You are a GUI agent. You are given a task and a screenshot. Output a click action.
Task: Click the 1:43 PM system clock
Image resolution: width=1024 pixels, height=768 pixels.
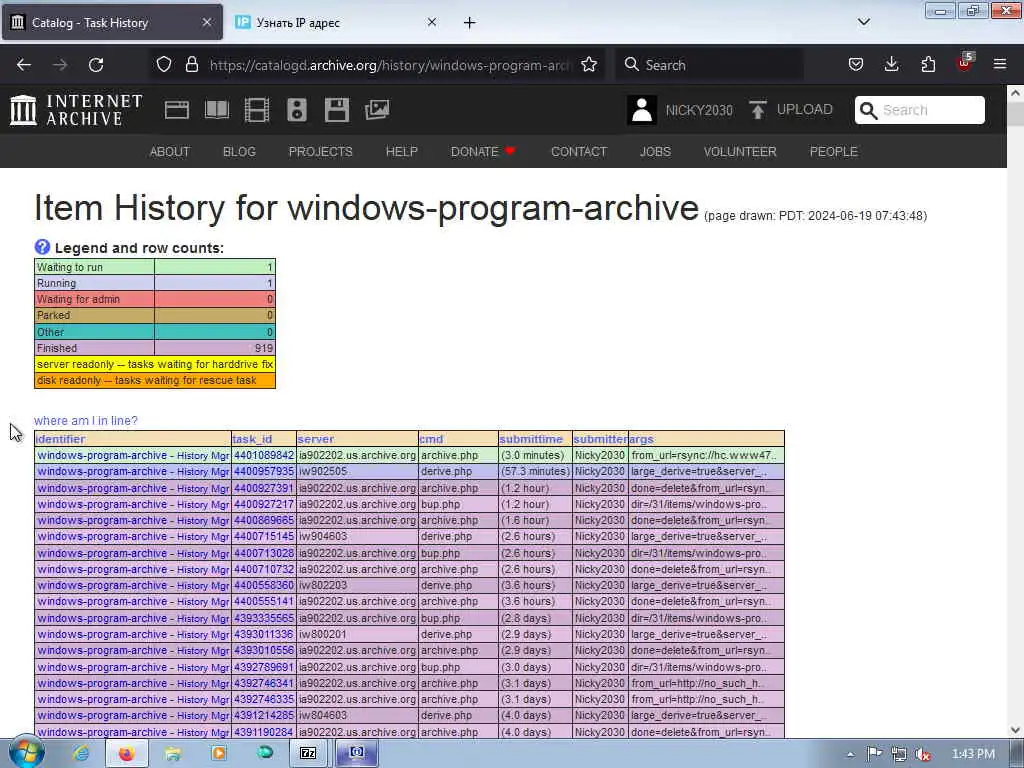click(973, 754)
